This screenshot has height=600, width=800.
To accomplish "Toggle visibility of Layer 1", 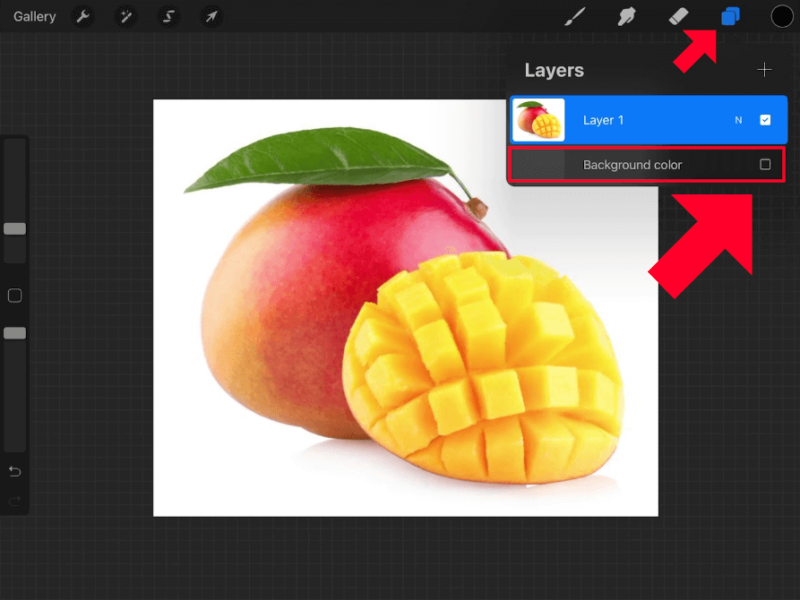I will tap(766, 119).
